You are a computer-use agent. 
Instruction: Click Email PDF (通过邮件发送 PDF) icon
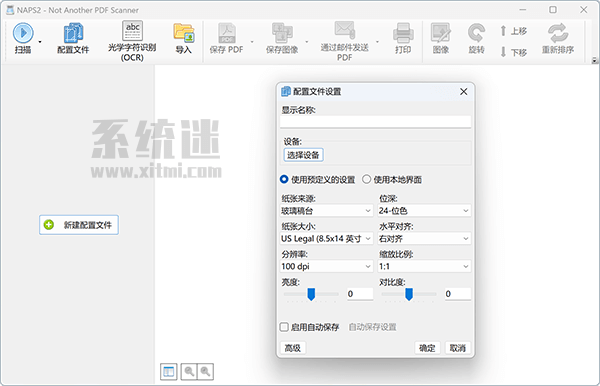(344, 30)
